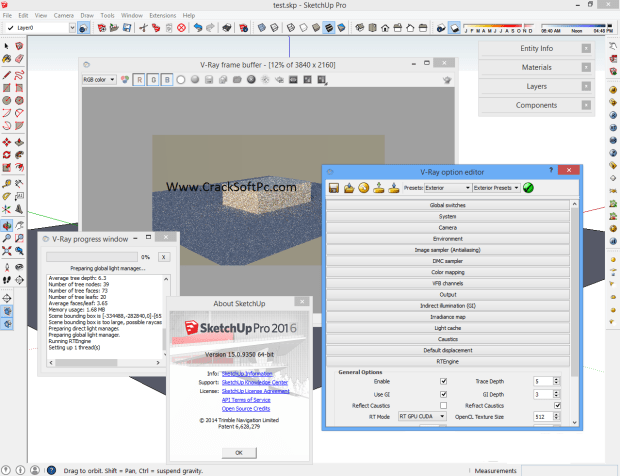Click the Zoom Extents tool

[x=6, y=251]
